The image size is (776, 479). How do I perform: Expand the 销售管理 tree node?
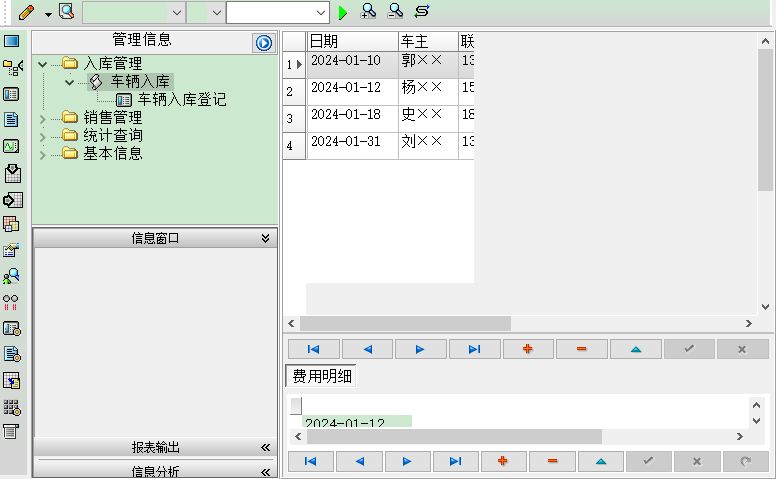(43, 119)
